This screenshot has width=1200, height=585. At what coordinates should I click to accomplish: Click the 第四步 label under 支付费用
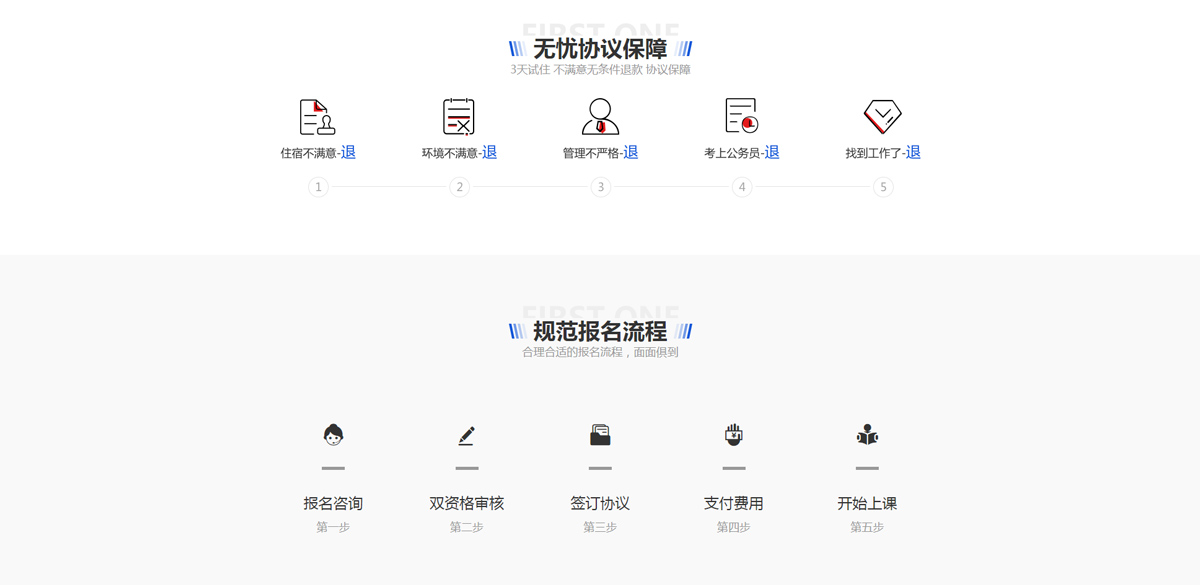(733, 527)
